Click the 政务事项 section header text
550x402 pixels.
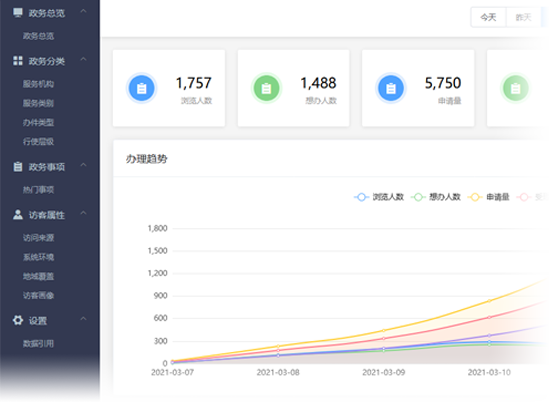[47, 167]
